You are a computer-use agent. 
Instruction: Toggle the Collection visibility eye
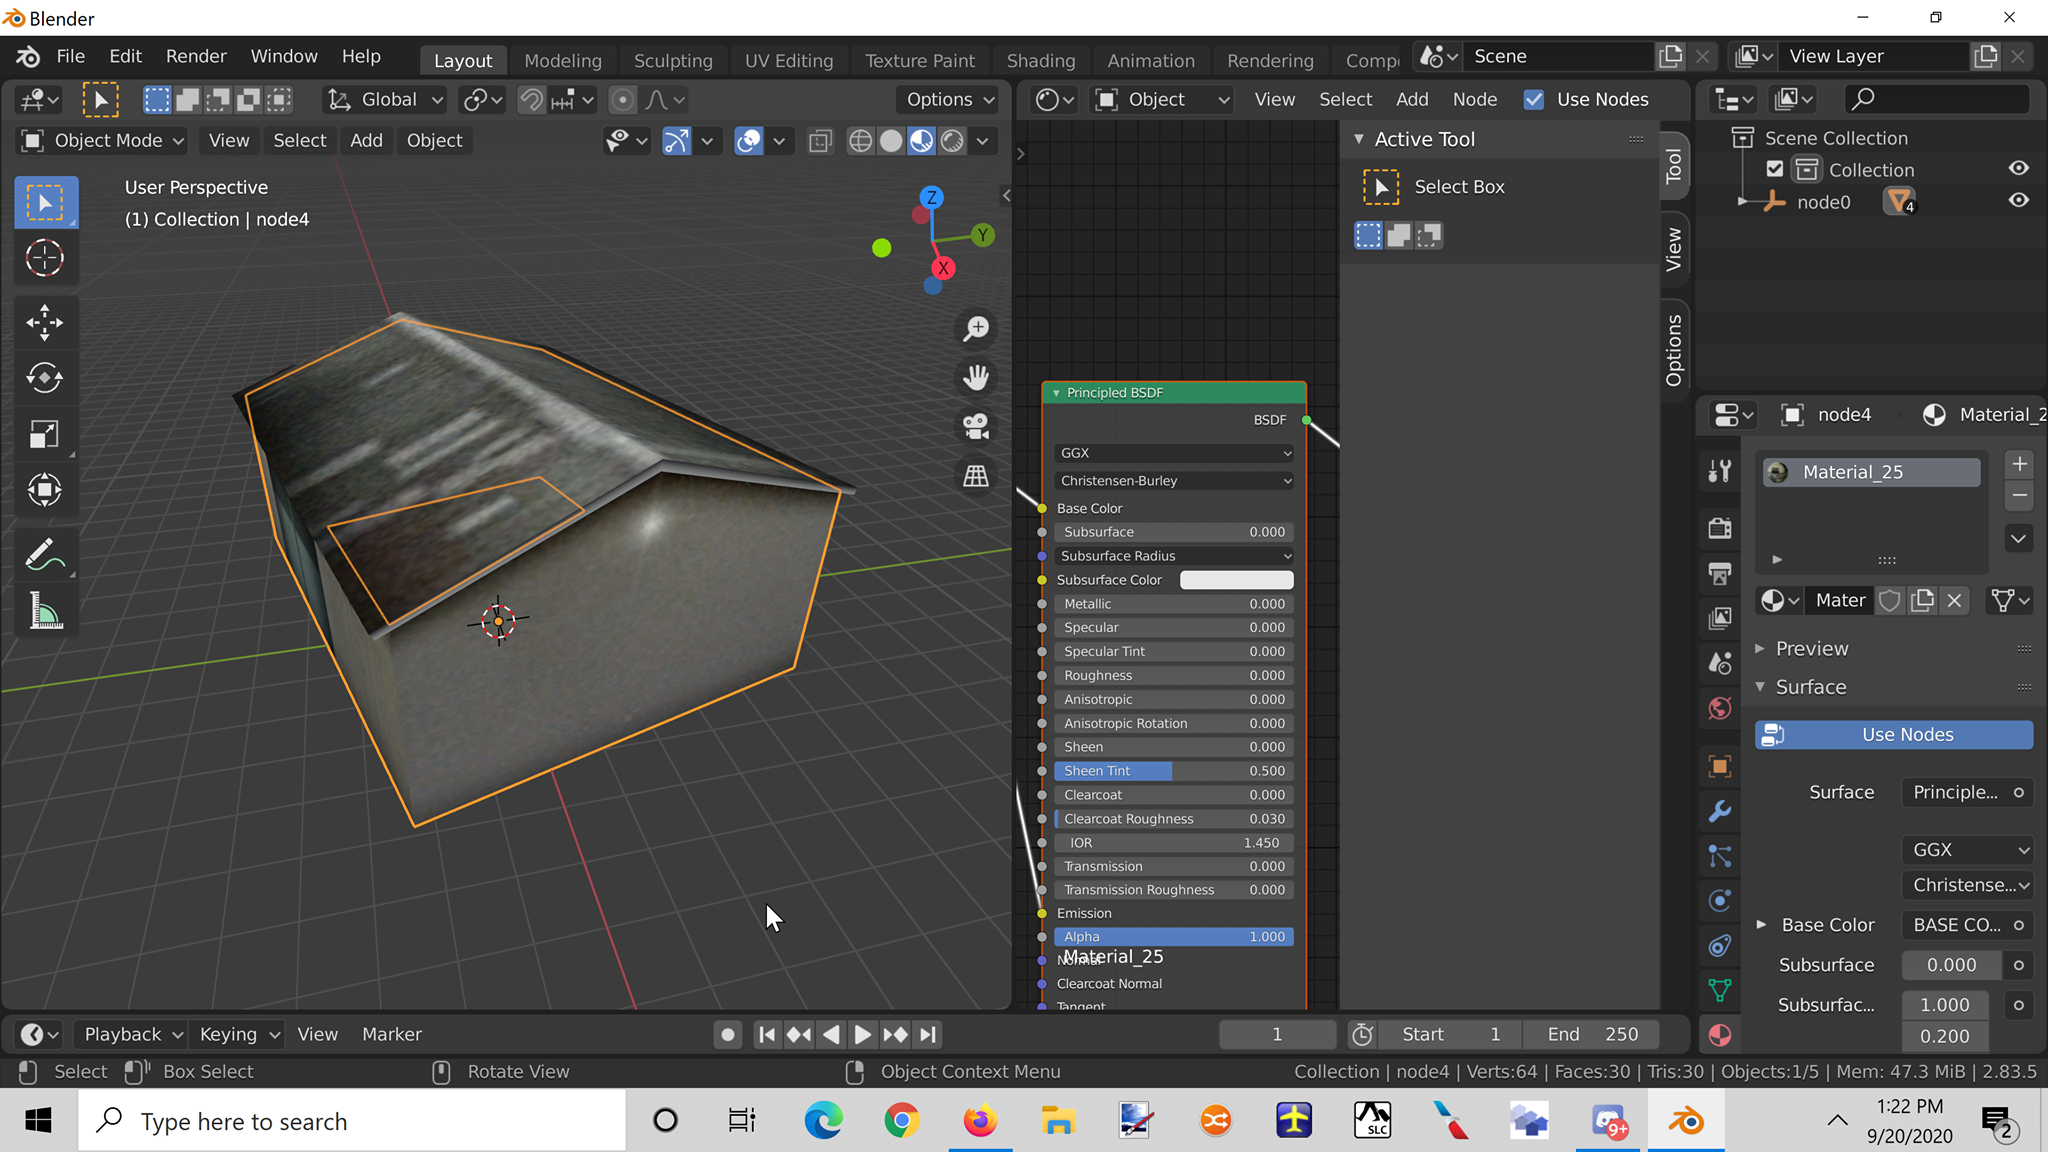pos(2018,168)
